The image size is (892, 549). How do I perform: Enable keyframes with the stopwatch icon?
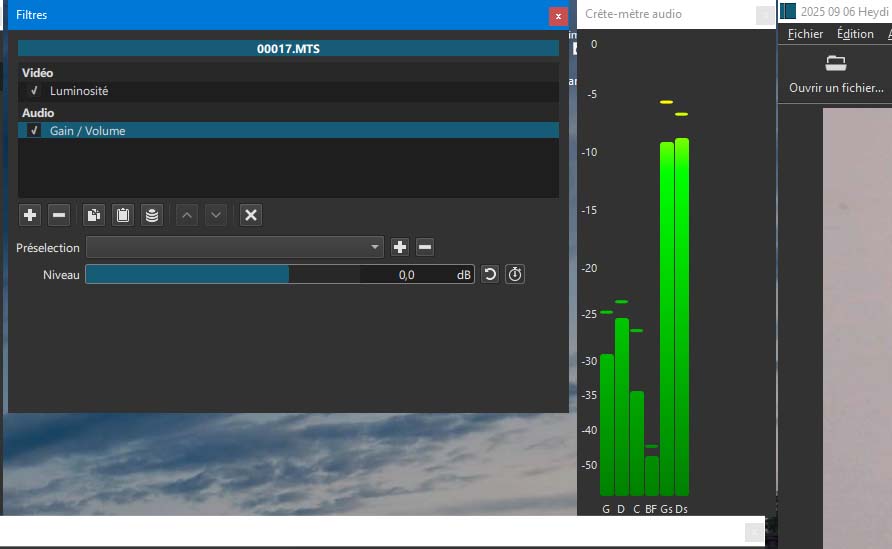coord(515,274)
